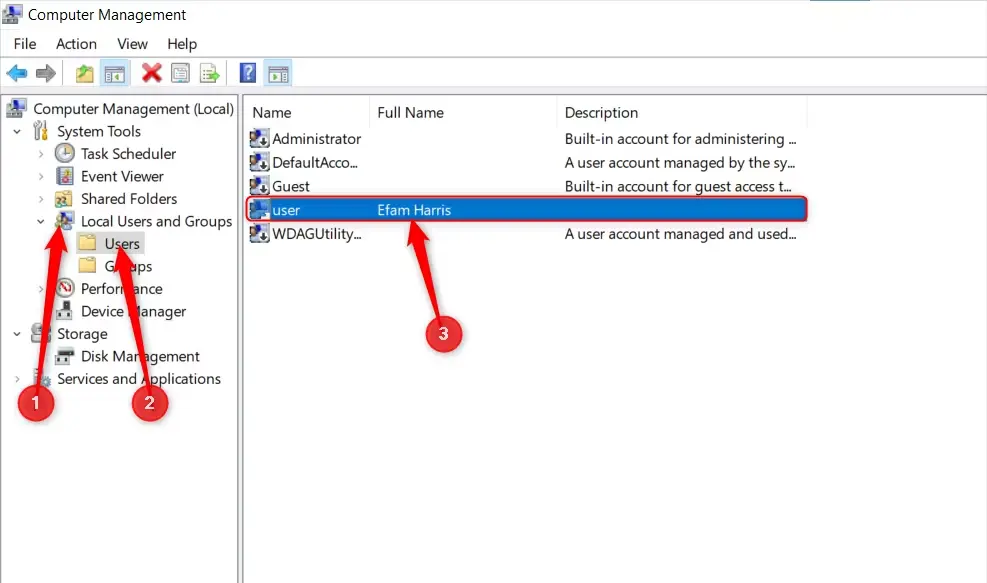This screenshot has height=583, width=987.
Task: Click the Storage drive icon
Action: pyautogui.click(x=41, y=333)
